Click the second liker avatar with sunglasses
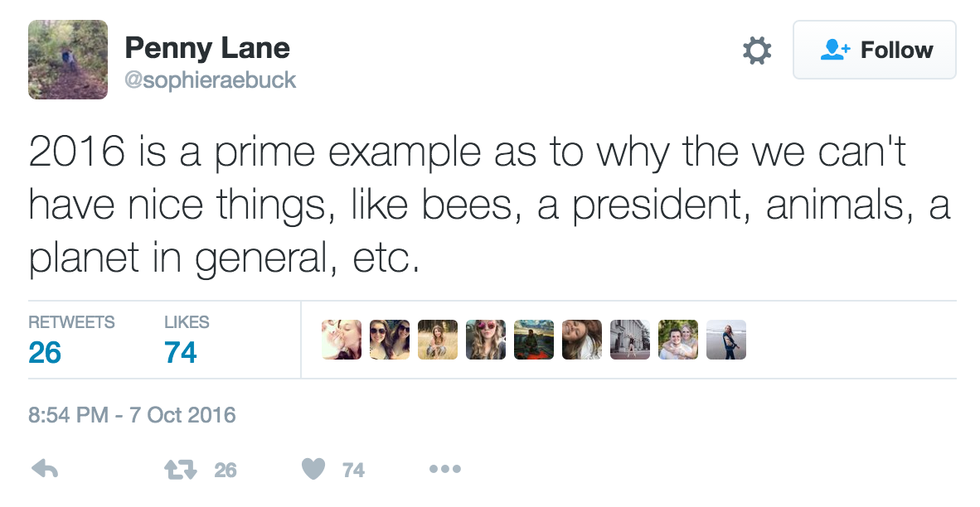The width and height of the screenshot is (980, 507). tap(389, 340)
